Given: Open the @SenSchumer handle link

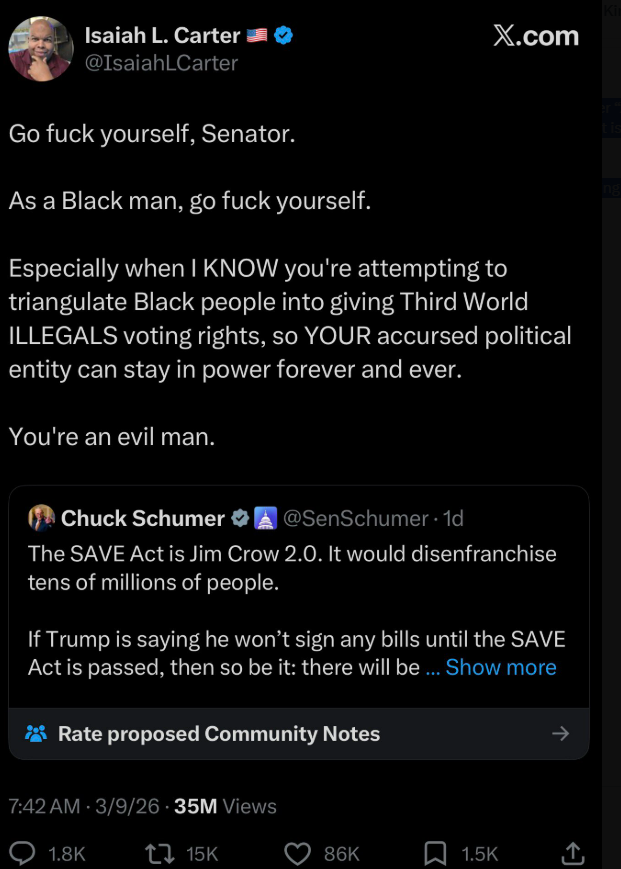Looking at the screenshot, I should tap(358, 518).
